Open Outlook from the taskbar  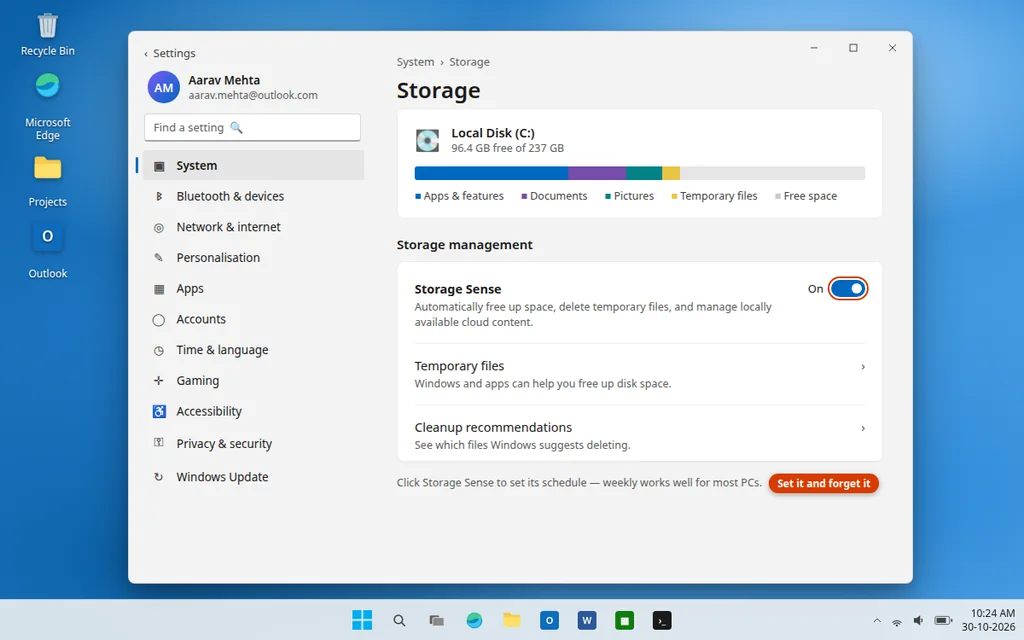point(549,620)
